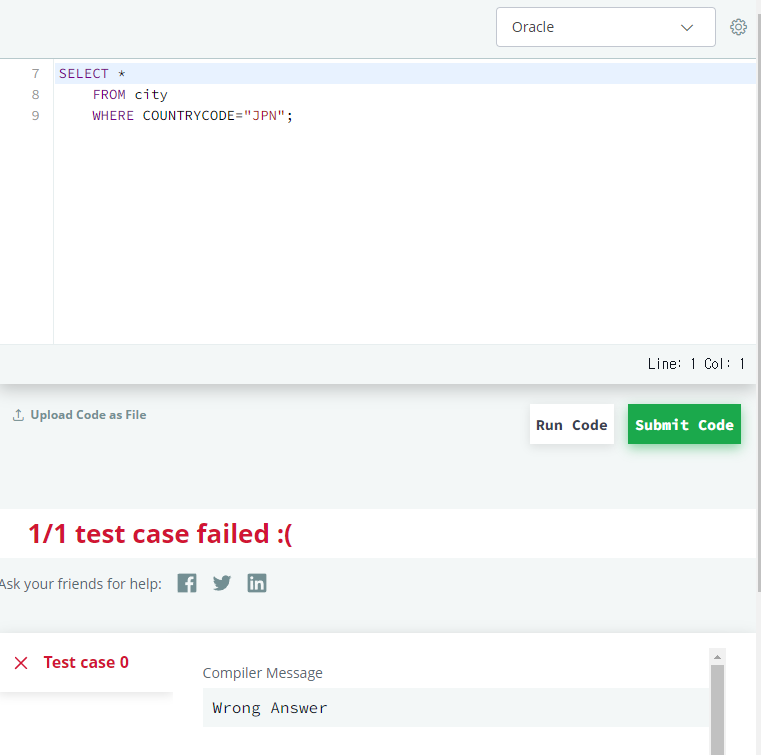
Task: Place cursor on SELECT * line
Action: coord(405,74)
